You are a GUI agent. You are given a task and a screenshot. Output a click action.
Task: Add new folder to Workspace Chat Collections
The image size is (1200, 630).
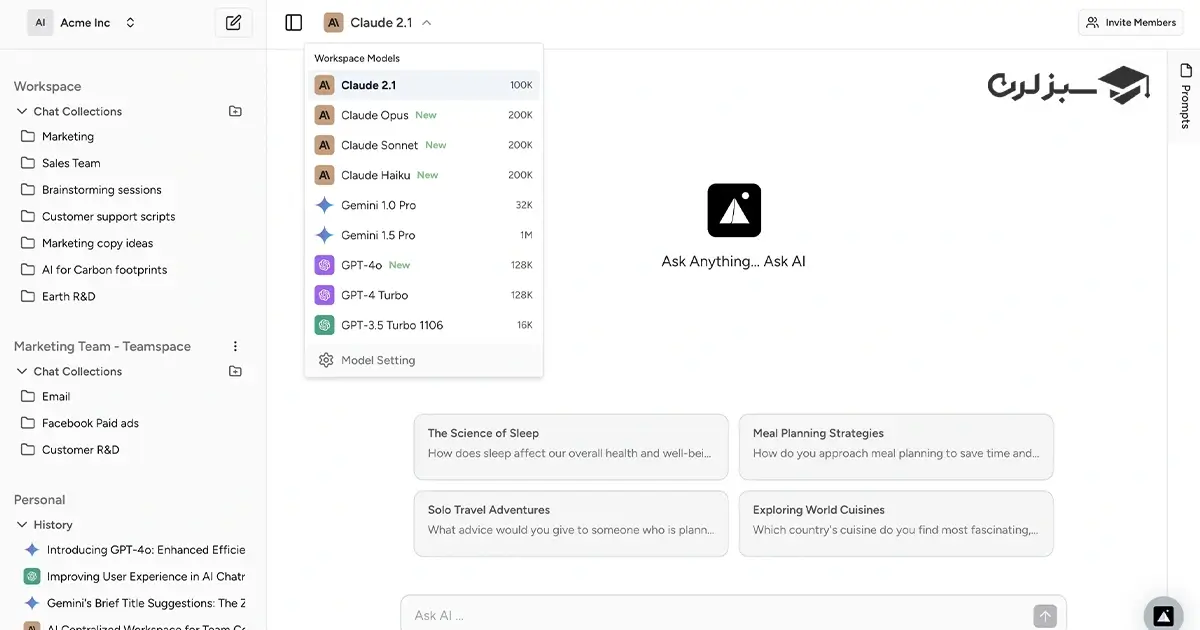click(x=235, y=111)
